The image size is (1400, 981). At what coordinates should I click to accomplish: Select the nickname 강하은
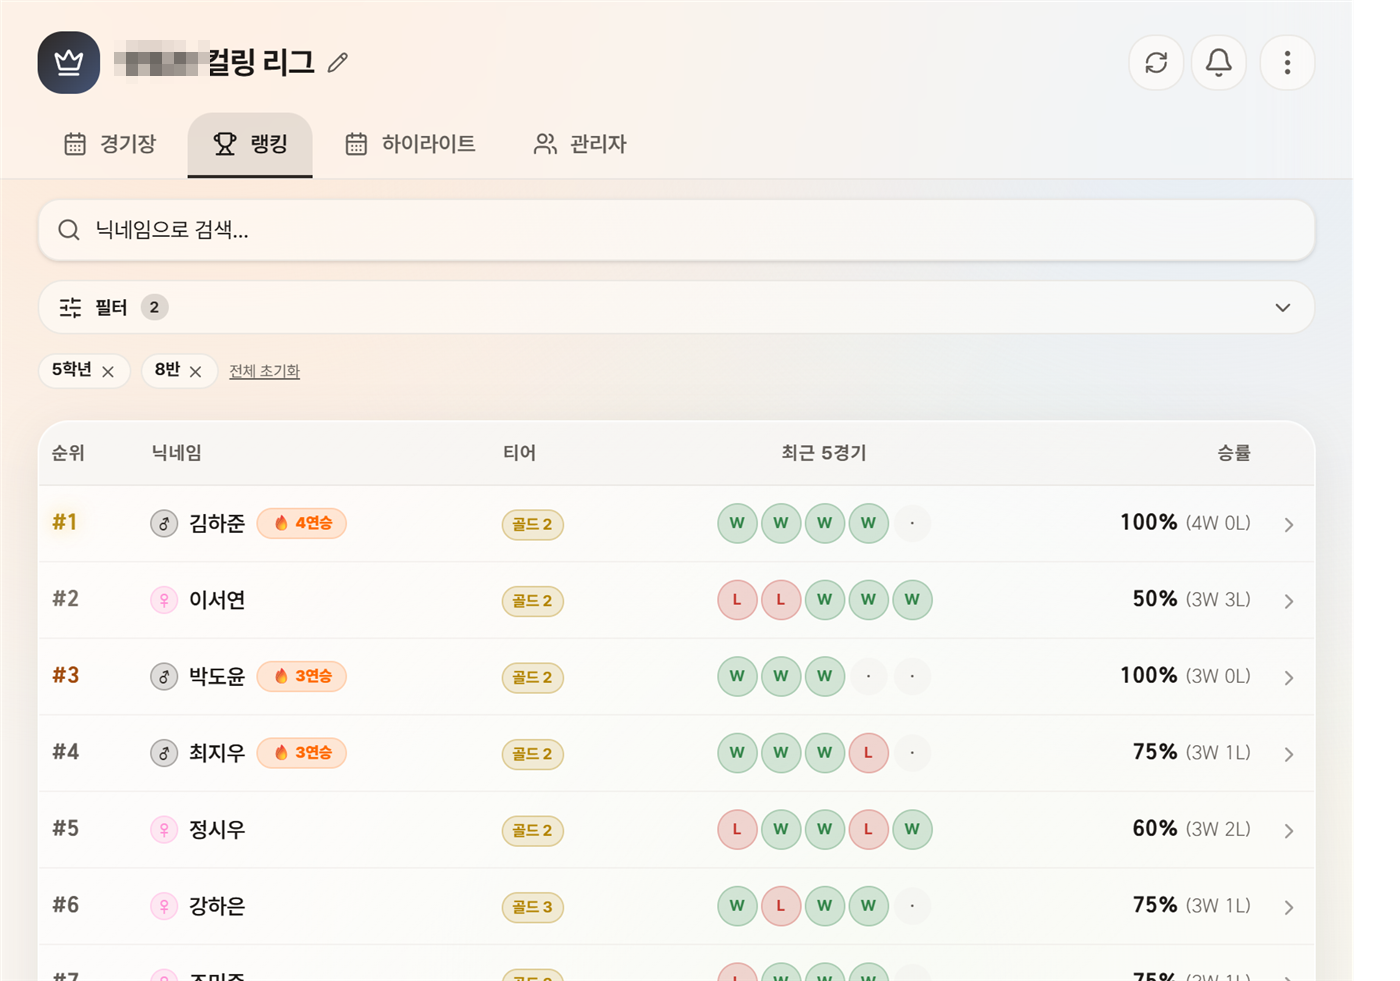[x=217, y=906]
